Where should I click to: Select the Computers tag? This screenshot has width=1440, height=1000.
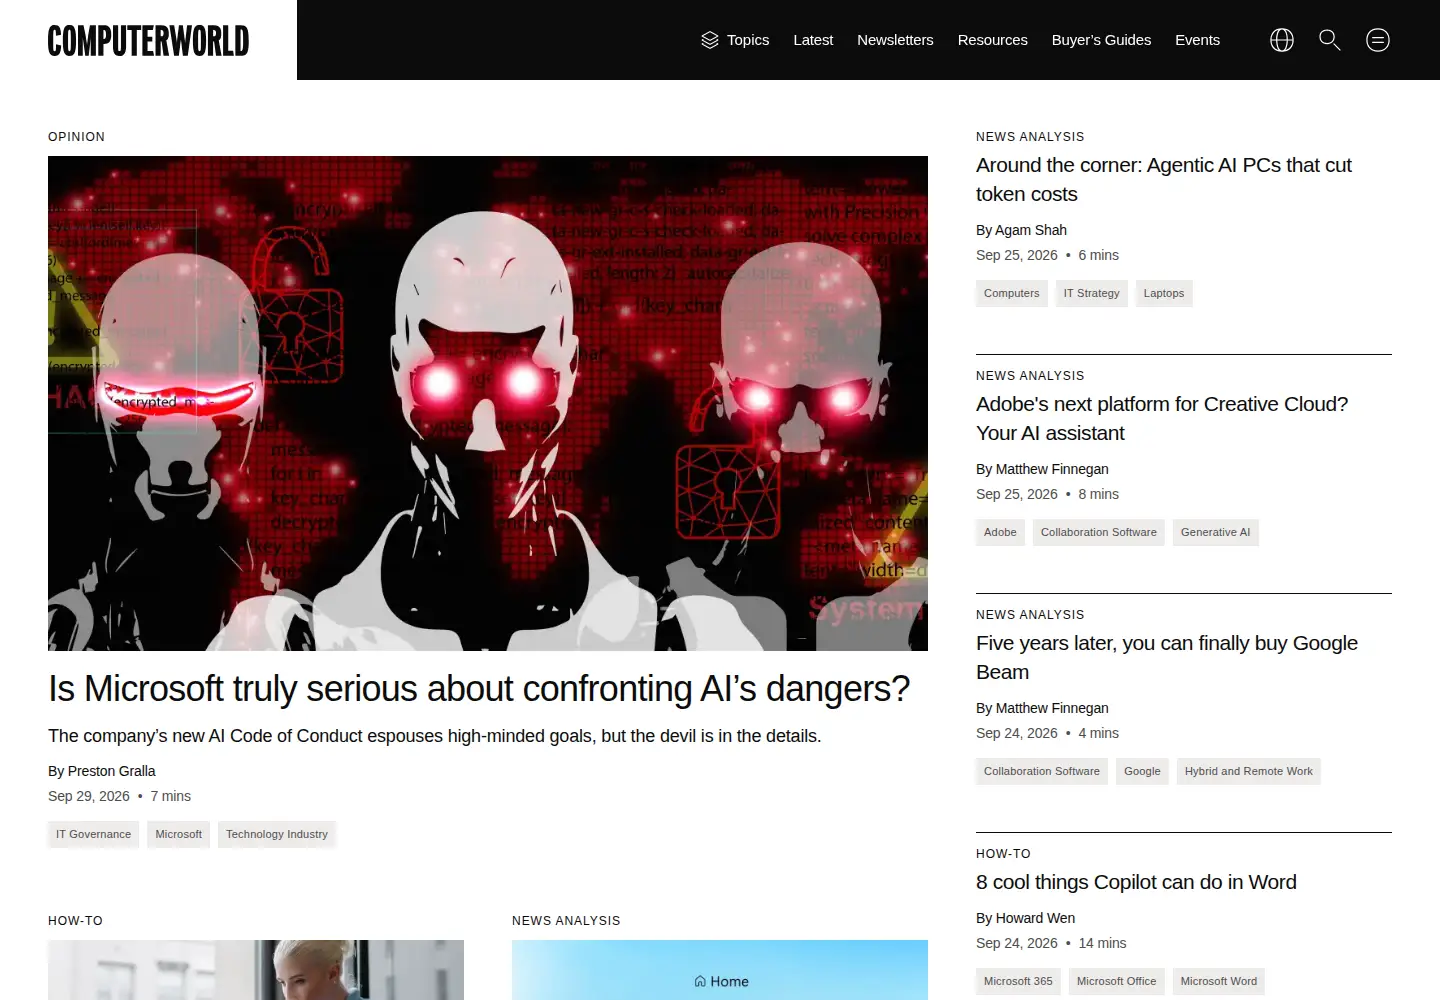(1011, 293)
